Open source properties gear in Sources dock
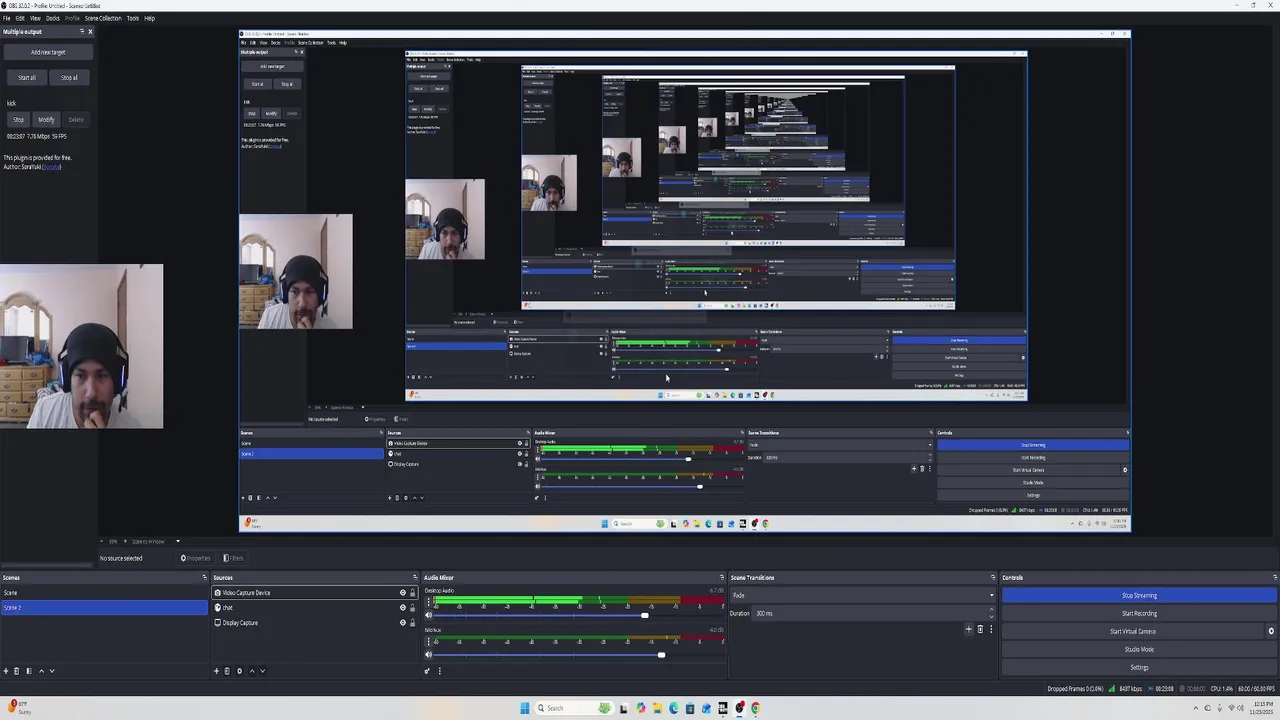The image size is (1280, 720). (239, 671)
